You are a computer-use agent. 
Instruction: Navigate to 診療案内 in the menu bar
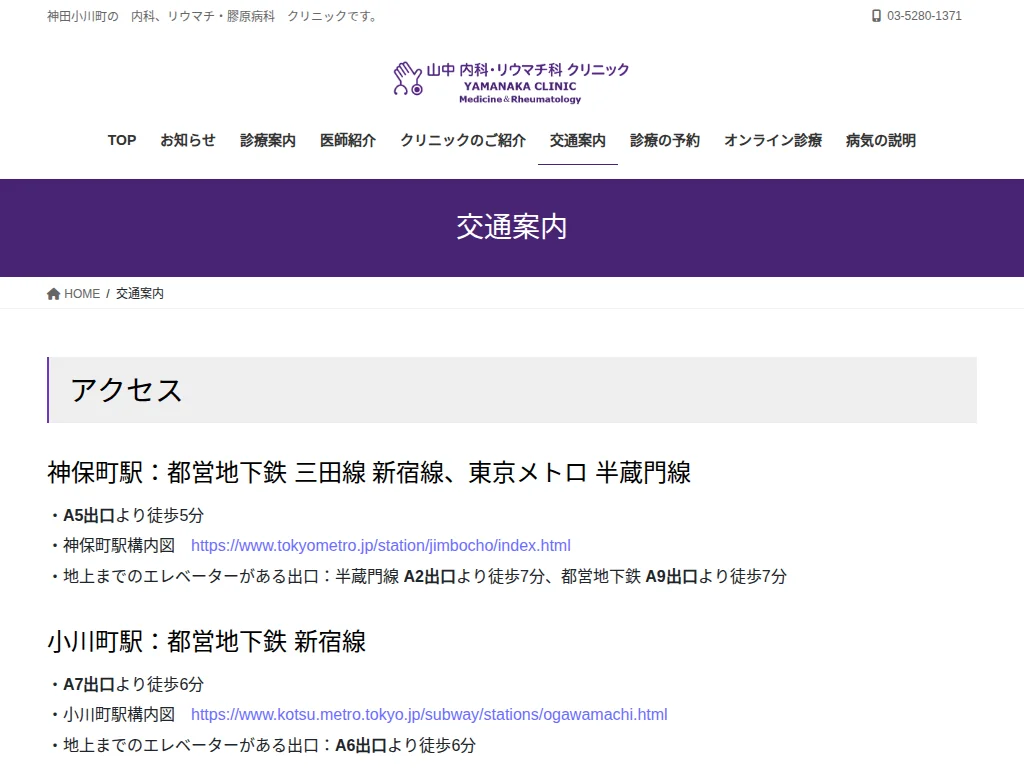point(267,141)
